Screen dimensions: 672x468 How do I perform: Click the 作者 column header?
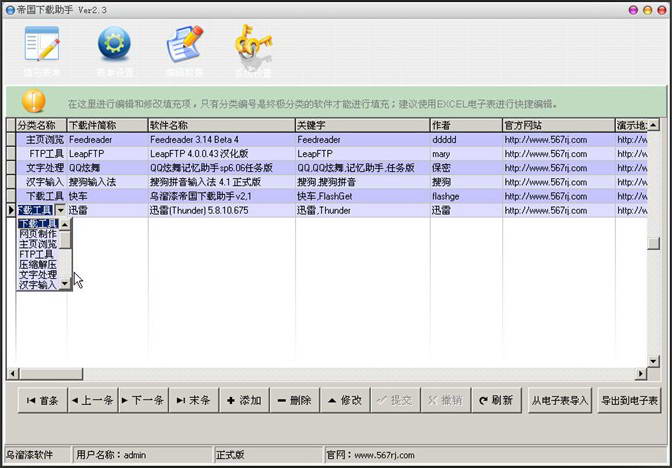click(x=466, y=125)
